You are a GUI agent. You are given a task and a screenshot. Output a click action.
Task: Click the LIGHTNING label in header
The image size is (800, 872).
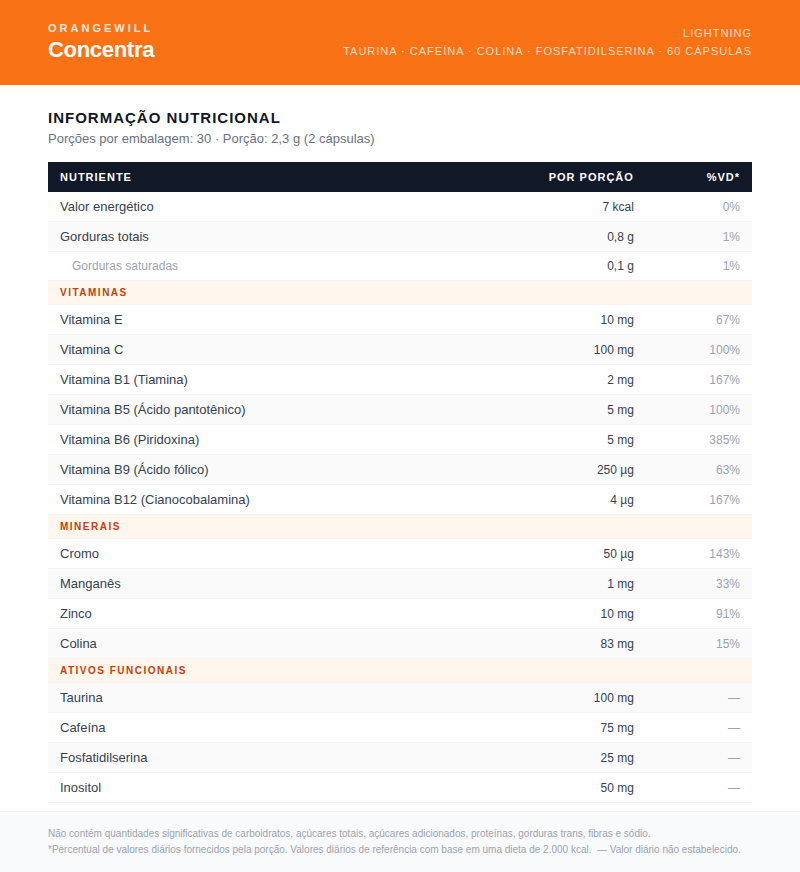pyautogui.click(x=716, y=33)
